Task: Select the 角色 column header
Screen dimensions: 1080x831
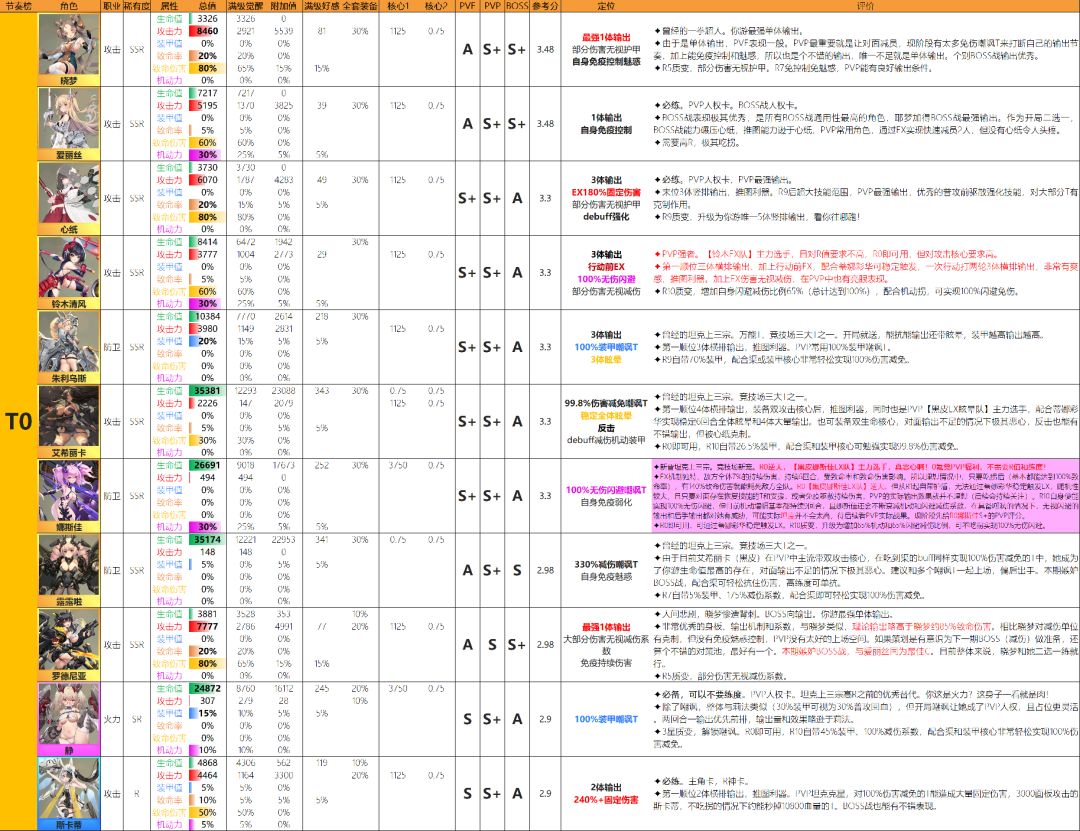Action: point(69,6)
